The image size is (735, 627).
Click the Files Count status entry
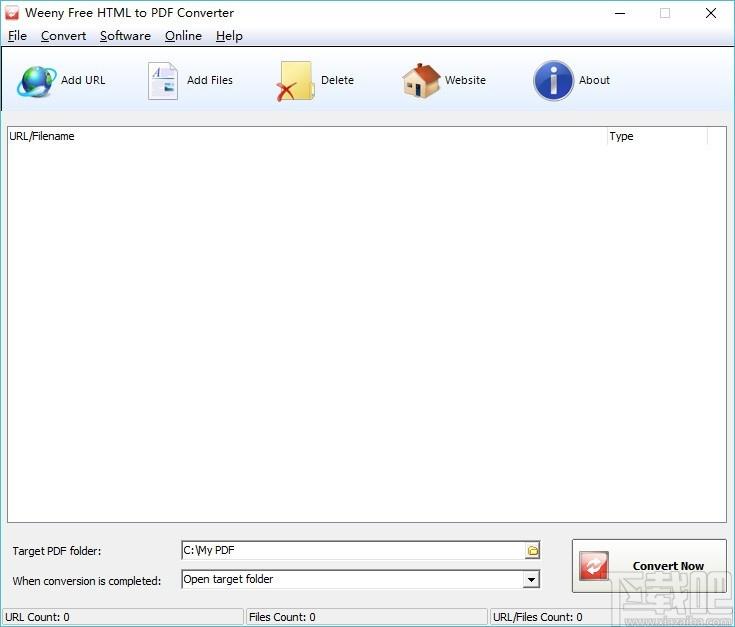pos(367,617)
